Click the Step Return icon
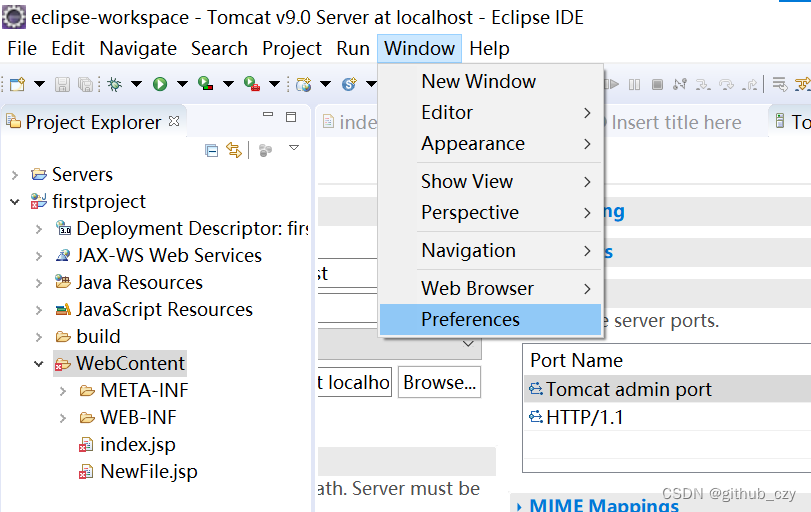 click(x=749, y=84)
